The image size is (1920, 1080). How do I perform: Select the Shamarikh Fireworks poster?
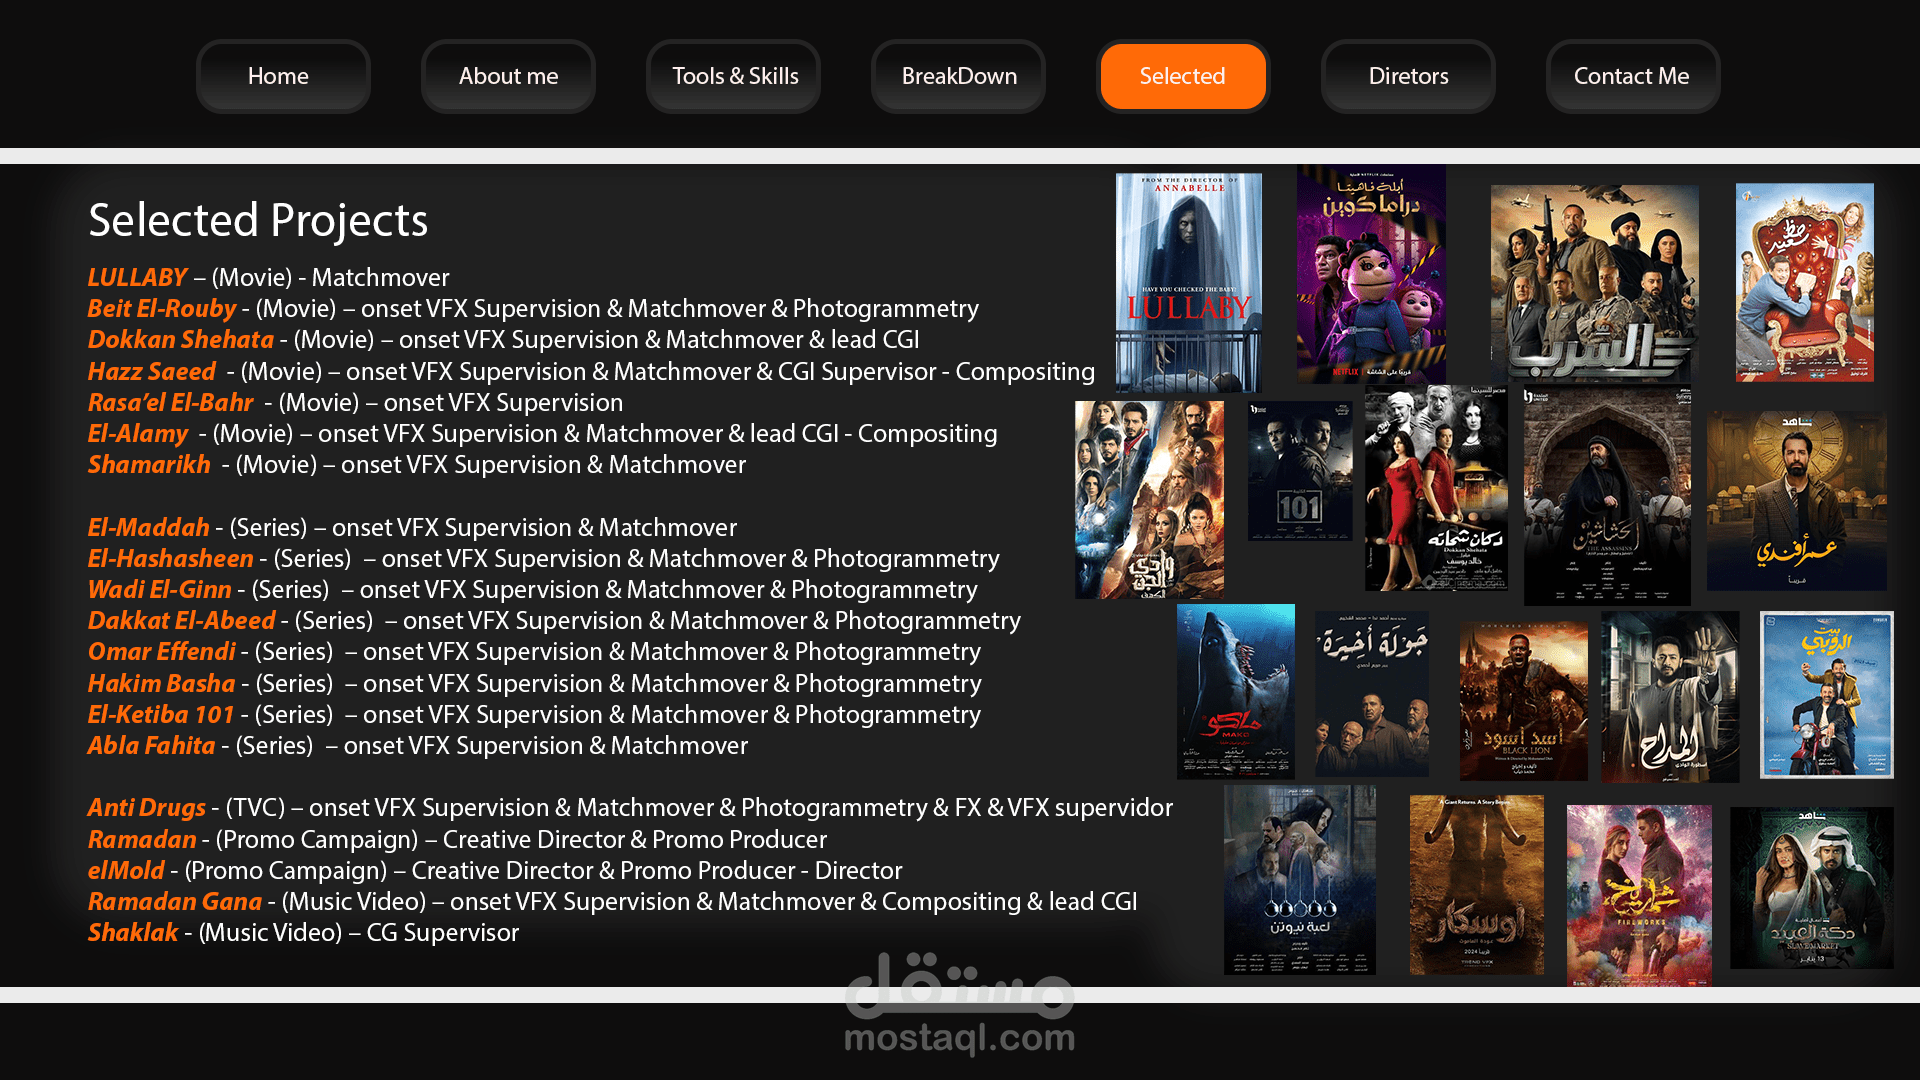point(1638,894)
